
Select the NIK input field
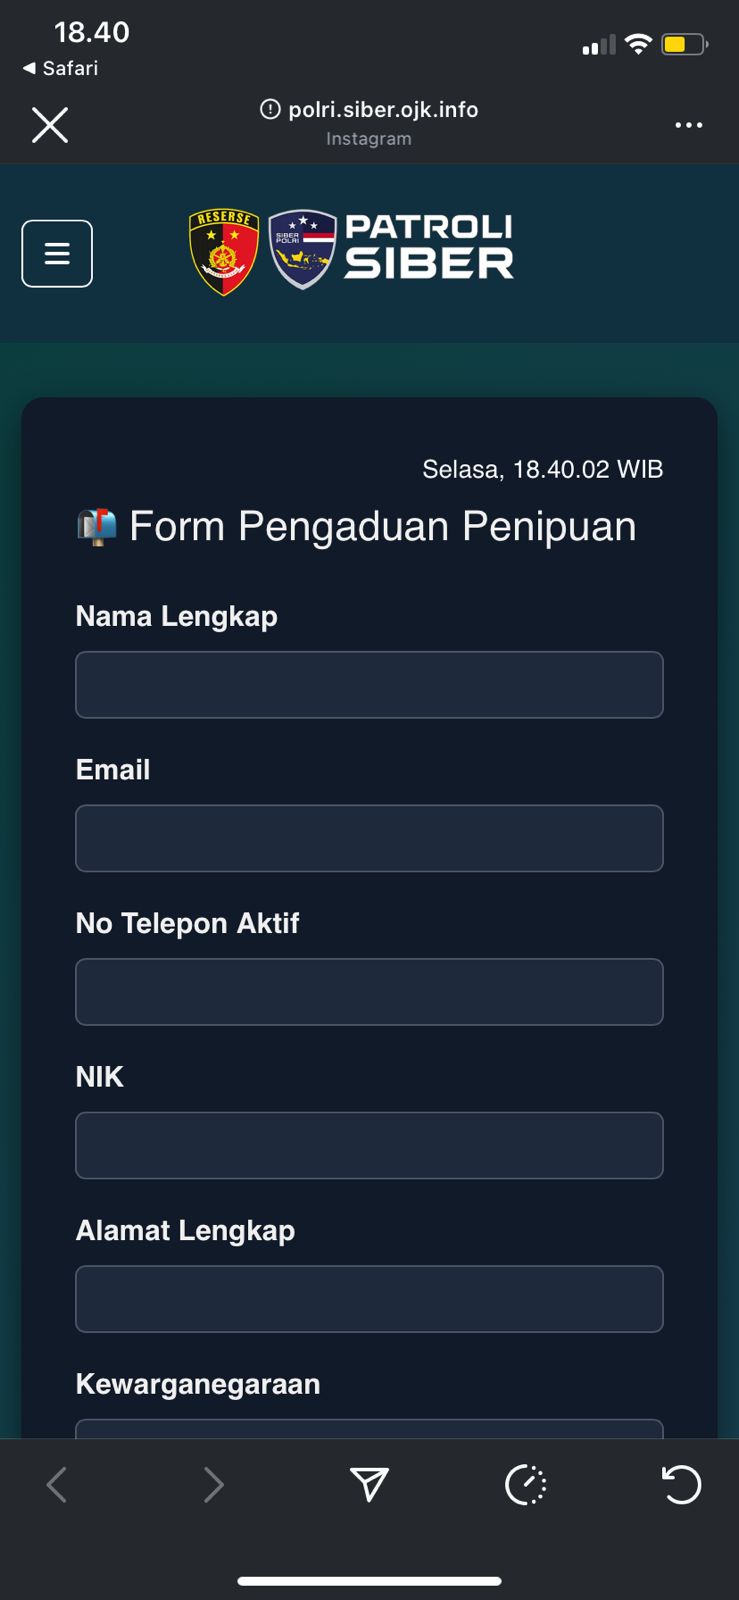369,1145
